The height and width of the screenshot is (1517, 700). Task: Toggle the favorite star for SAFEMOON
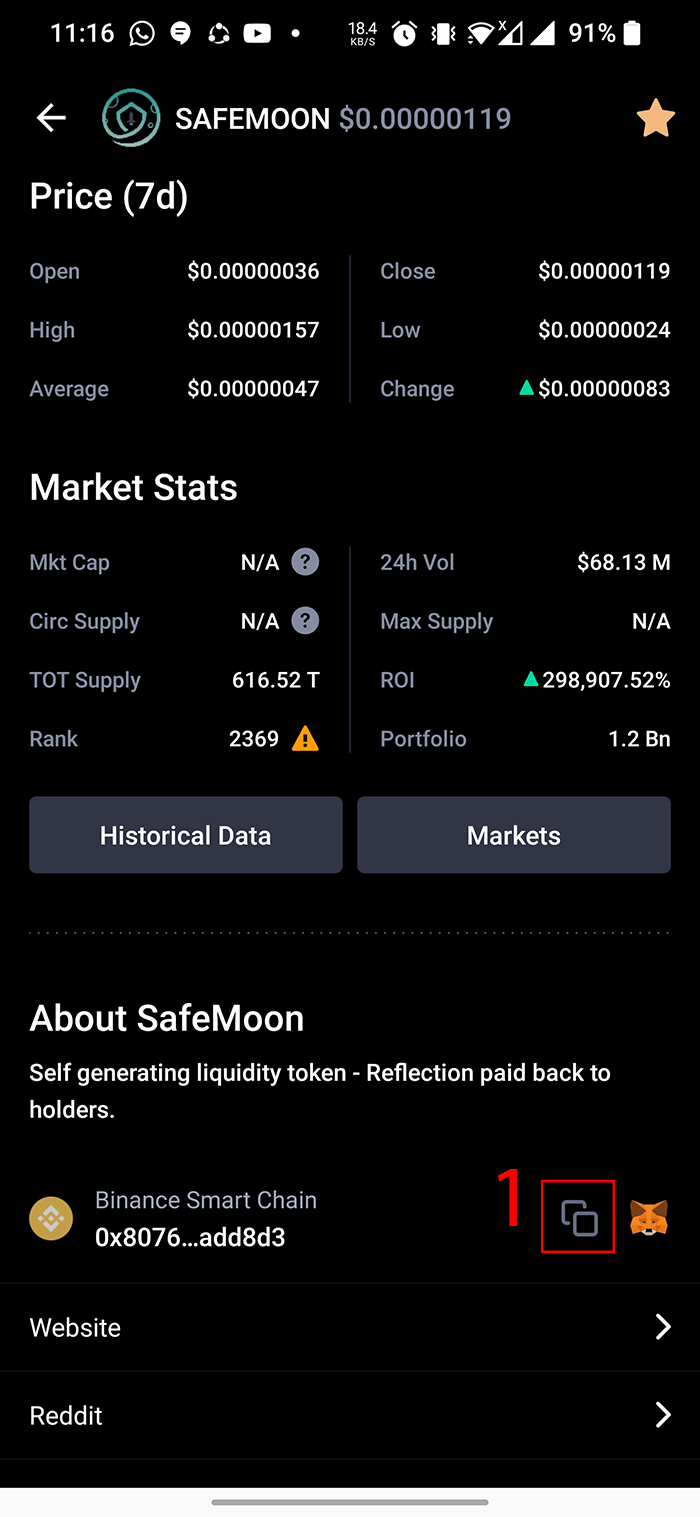pyautogui.click(x=655, y=118)
